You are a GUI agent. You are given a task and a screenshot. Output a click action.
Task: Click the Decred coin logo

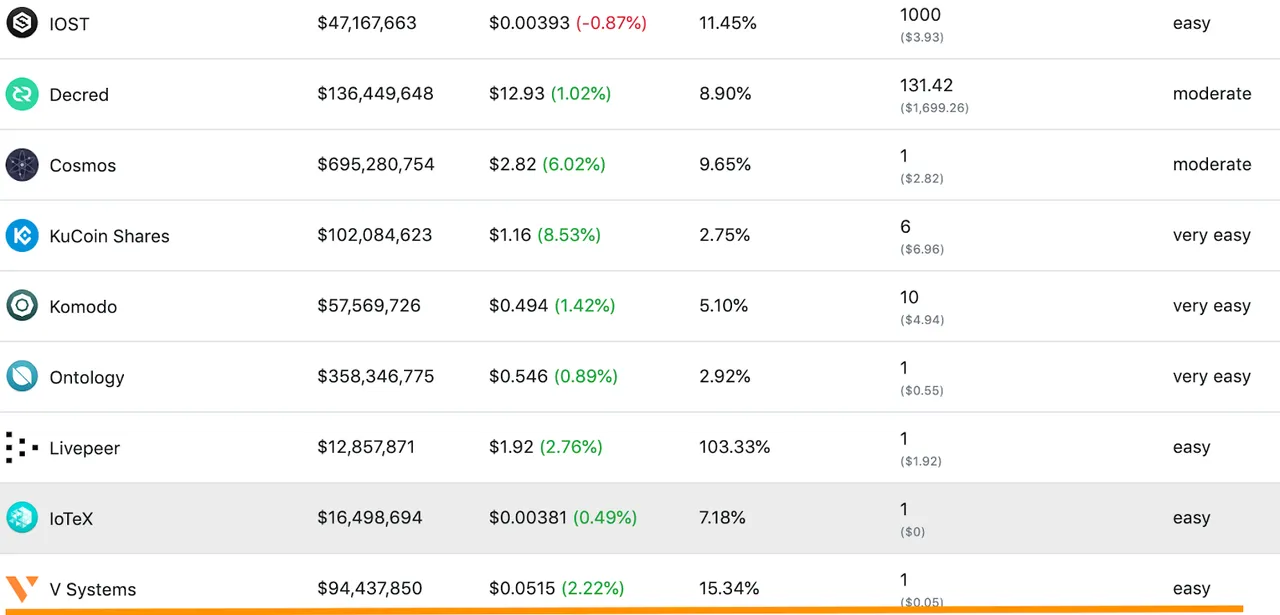pos(22,94)
